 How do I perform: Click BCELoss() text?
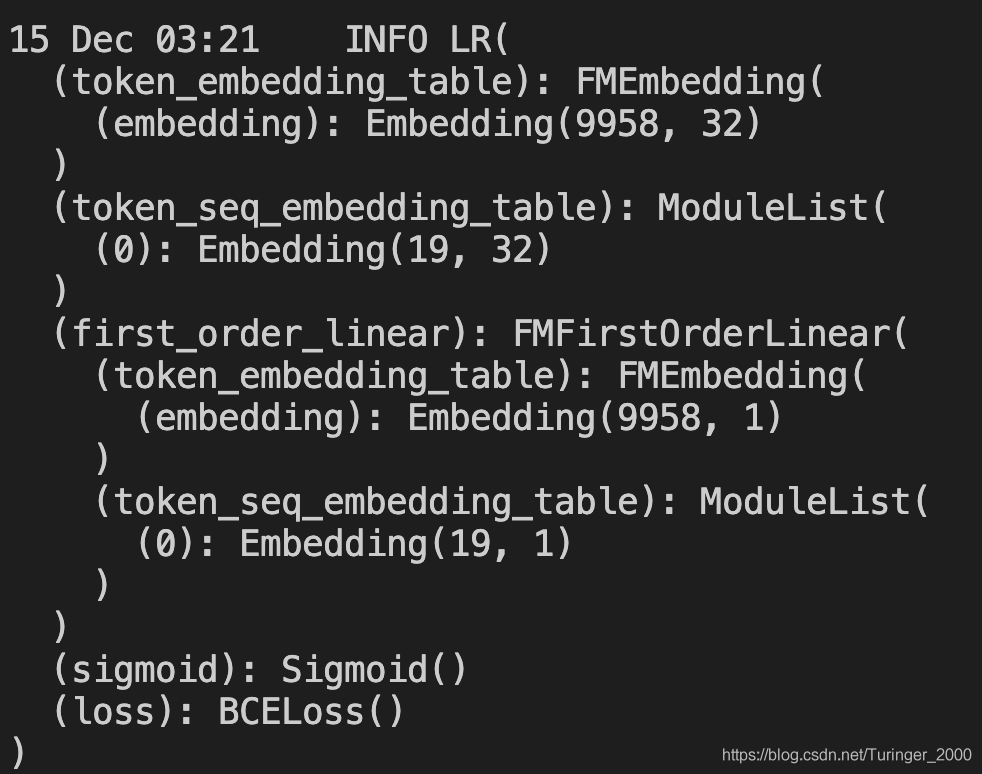(311, 712)
